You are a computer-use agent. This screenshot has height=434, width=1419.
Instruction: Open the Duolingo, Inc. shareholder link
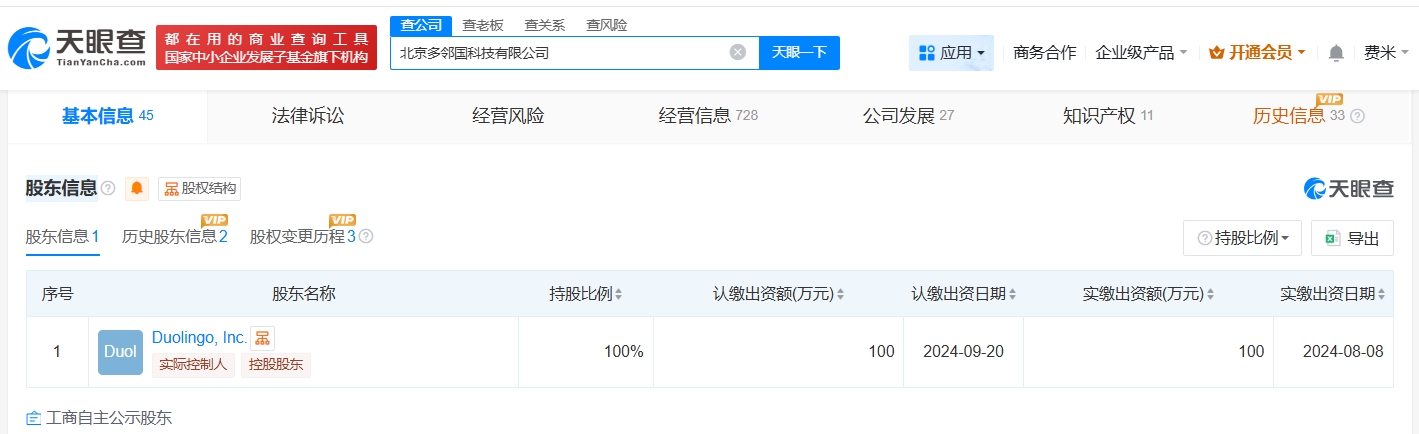199,338
